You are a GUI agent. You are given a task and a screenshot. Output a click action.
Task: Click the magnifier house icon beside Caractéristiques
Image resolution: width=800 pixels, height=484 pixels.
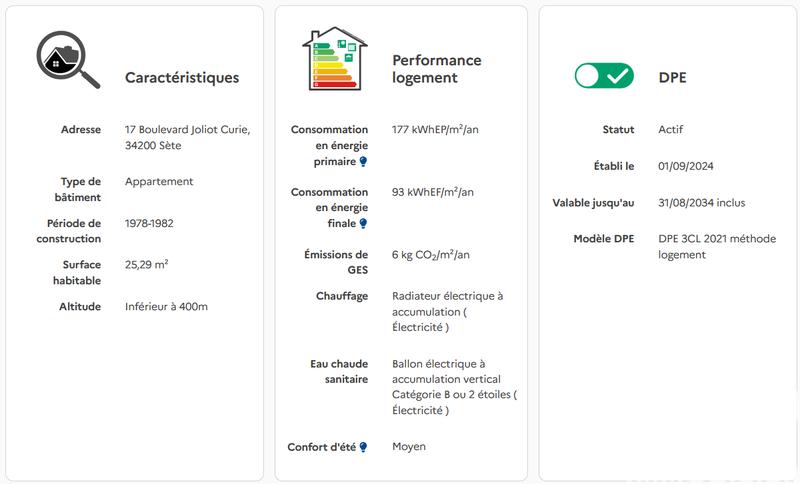(x=68, y=60)
